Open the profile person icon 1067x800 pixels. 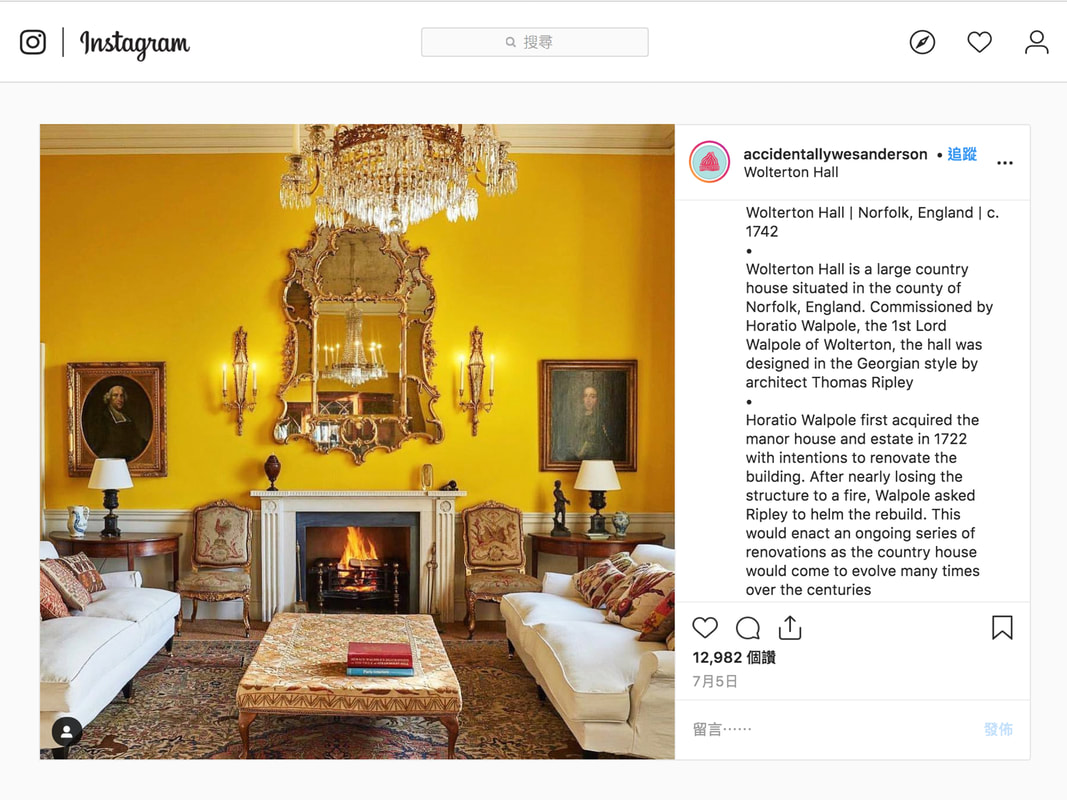pyautogui.click(x=1036, y=42)
